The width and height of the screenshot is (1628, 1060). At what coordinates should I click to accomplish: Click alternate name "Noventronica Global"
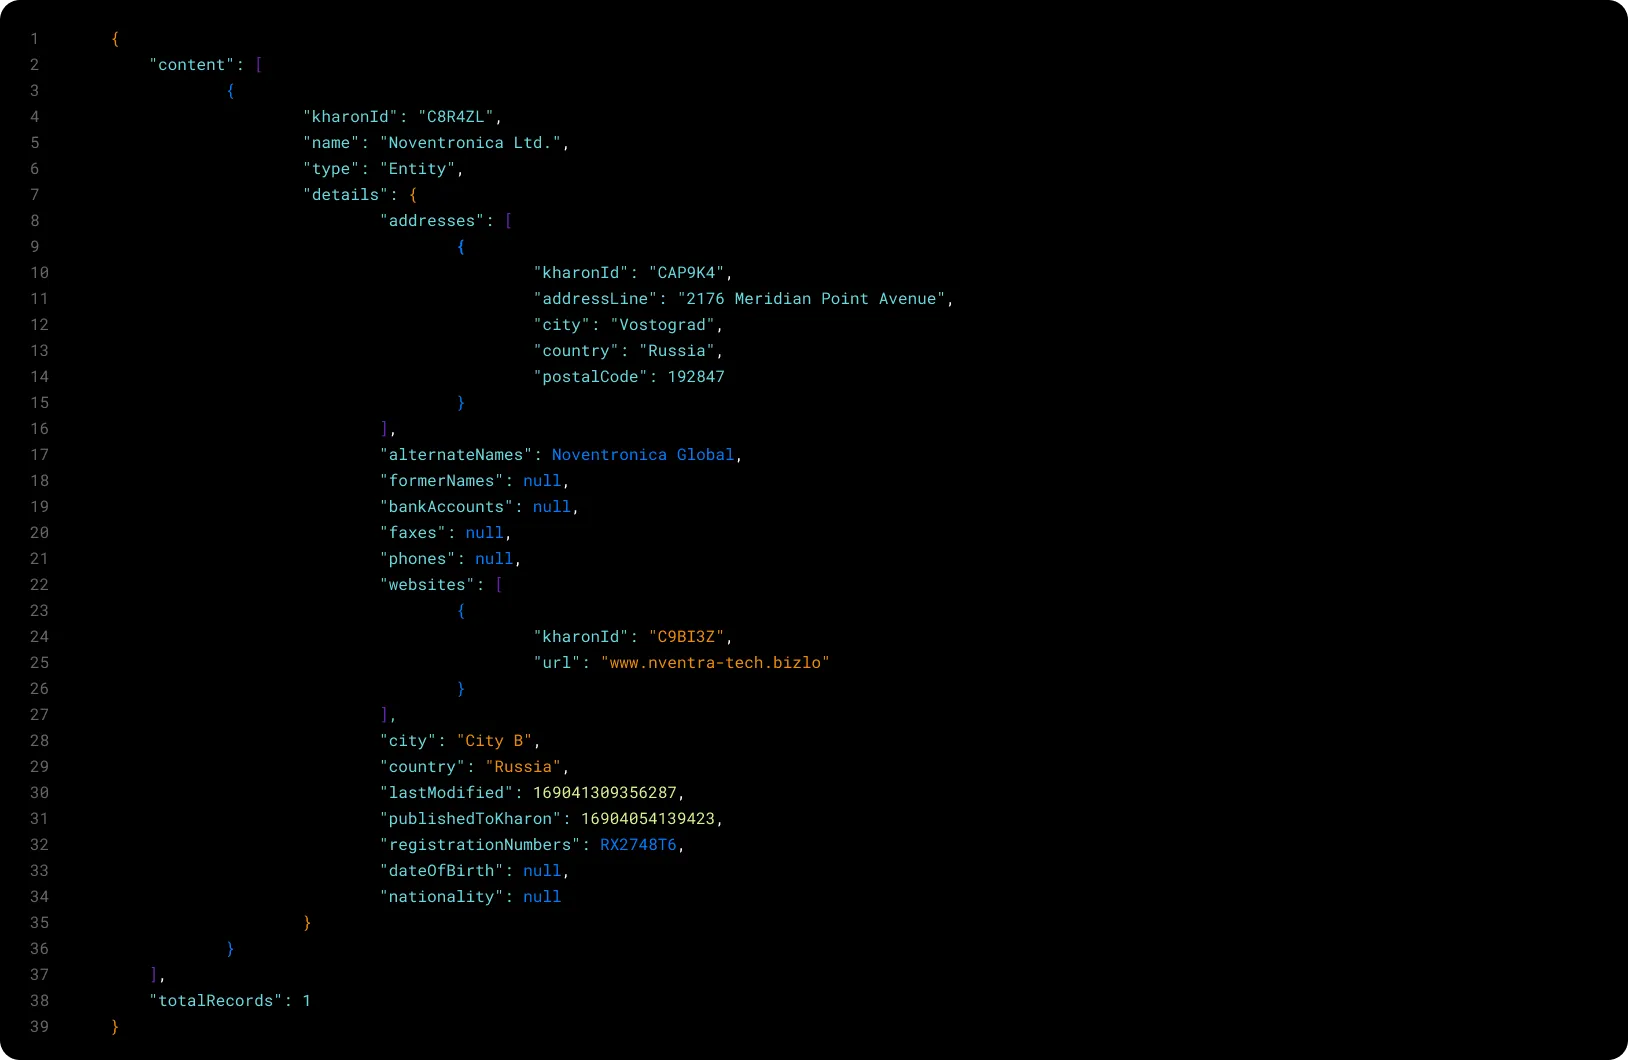(x=643, y=455)
